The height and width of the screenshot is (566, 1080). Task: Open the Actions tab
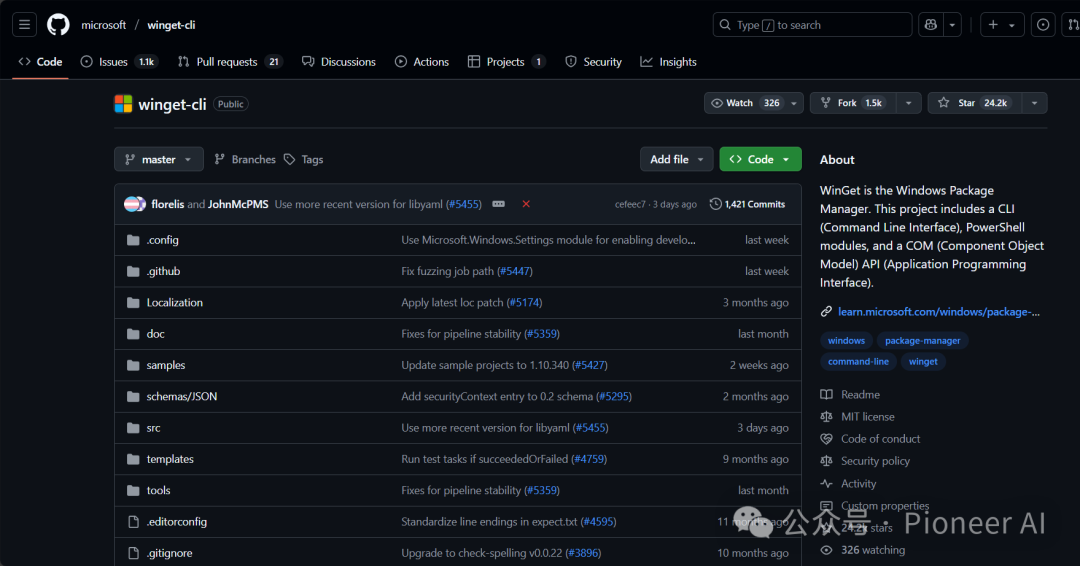tap(422, 62)
